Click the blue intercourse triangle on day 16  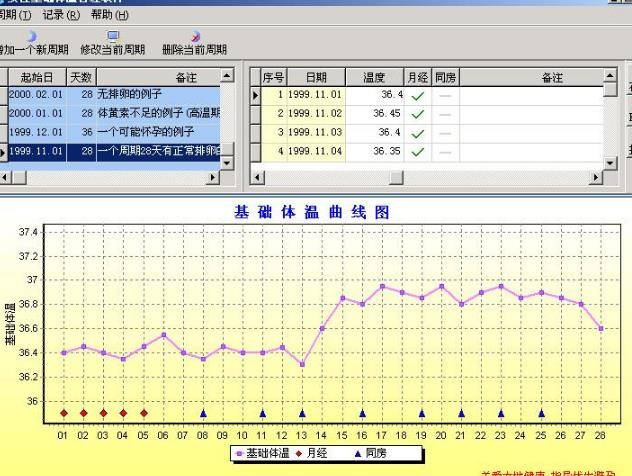click(x=362, y=412)
